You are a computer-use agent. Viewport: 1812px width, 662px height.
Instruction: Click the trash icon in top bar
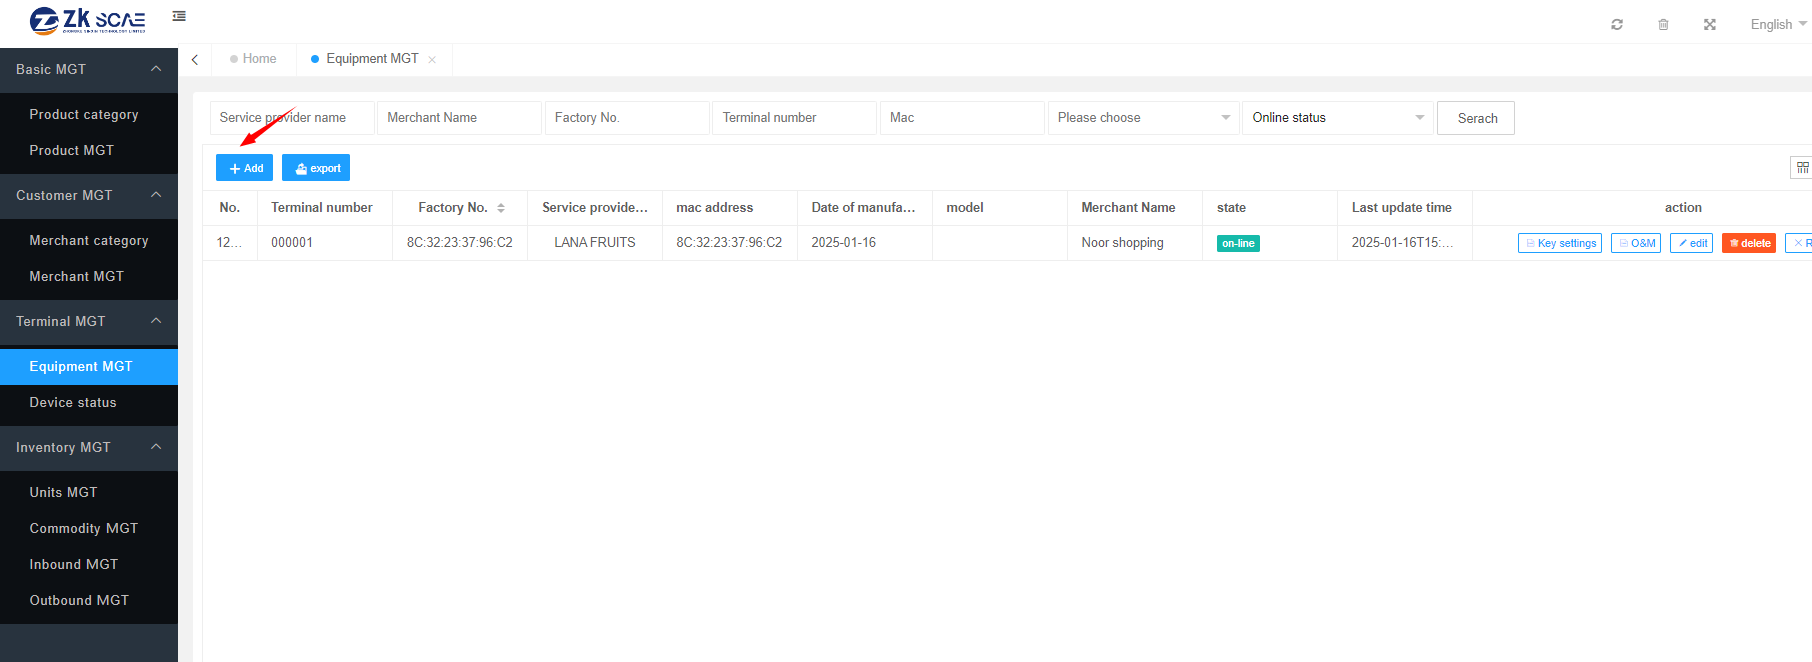click(1663, 24)
